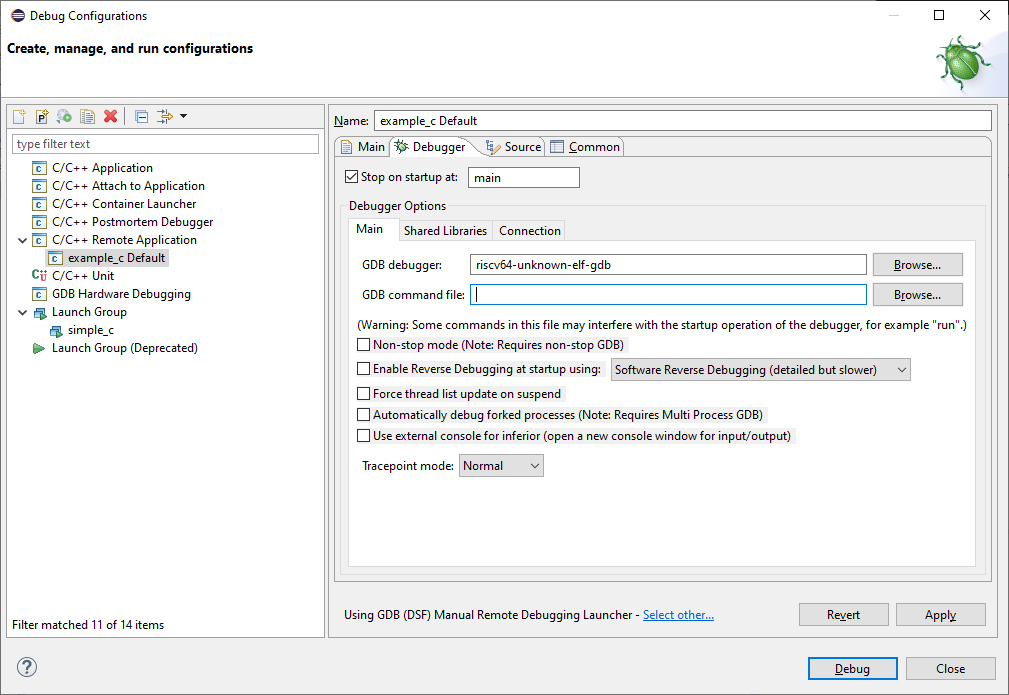
Task: Click the New prototype configuration icon
Action: tap(42, 117)
